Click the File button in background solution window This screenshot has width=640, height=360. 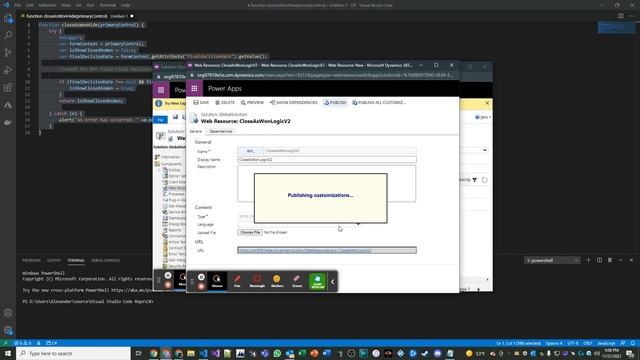(160, 120)
